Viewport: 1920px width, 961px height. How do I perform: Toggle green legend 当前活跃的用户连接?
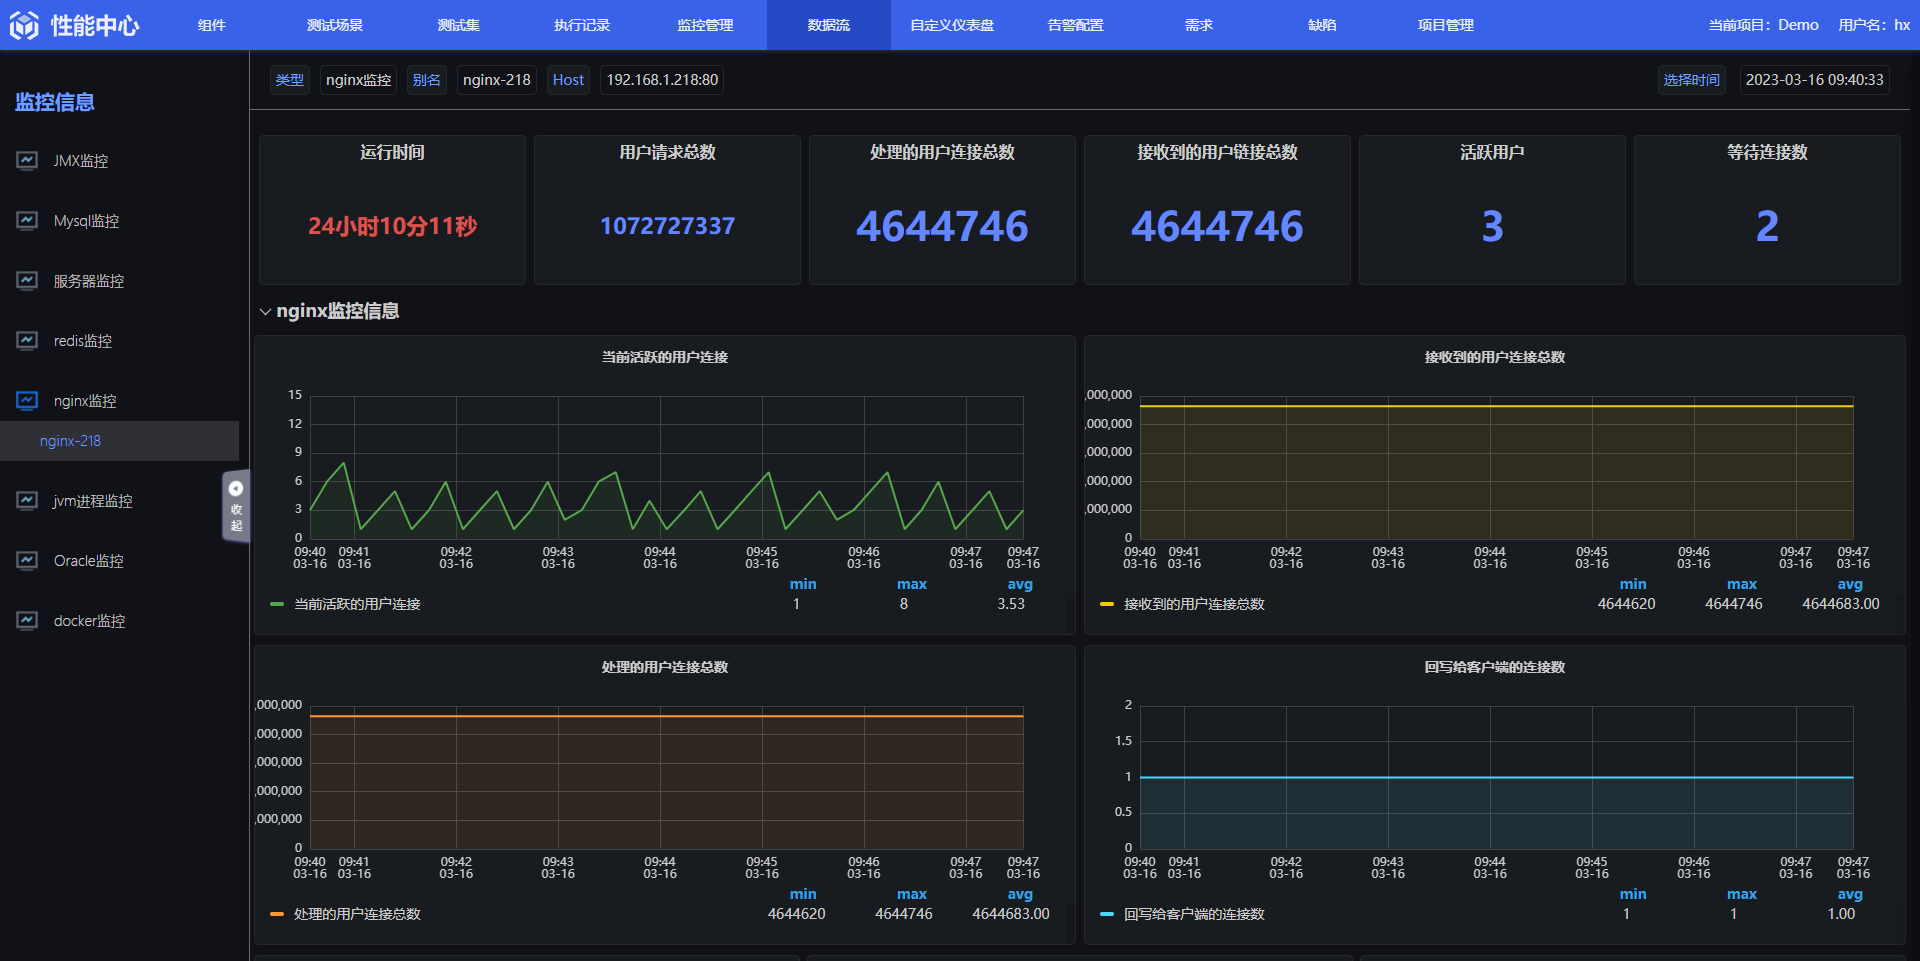click(346, 604)
